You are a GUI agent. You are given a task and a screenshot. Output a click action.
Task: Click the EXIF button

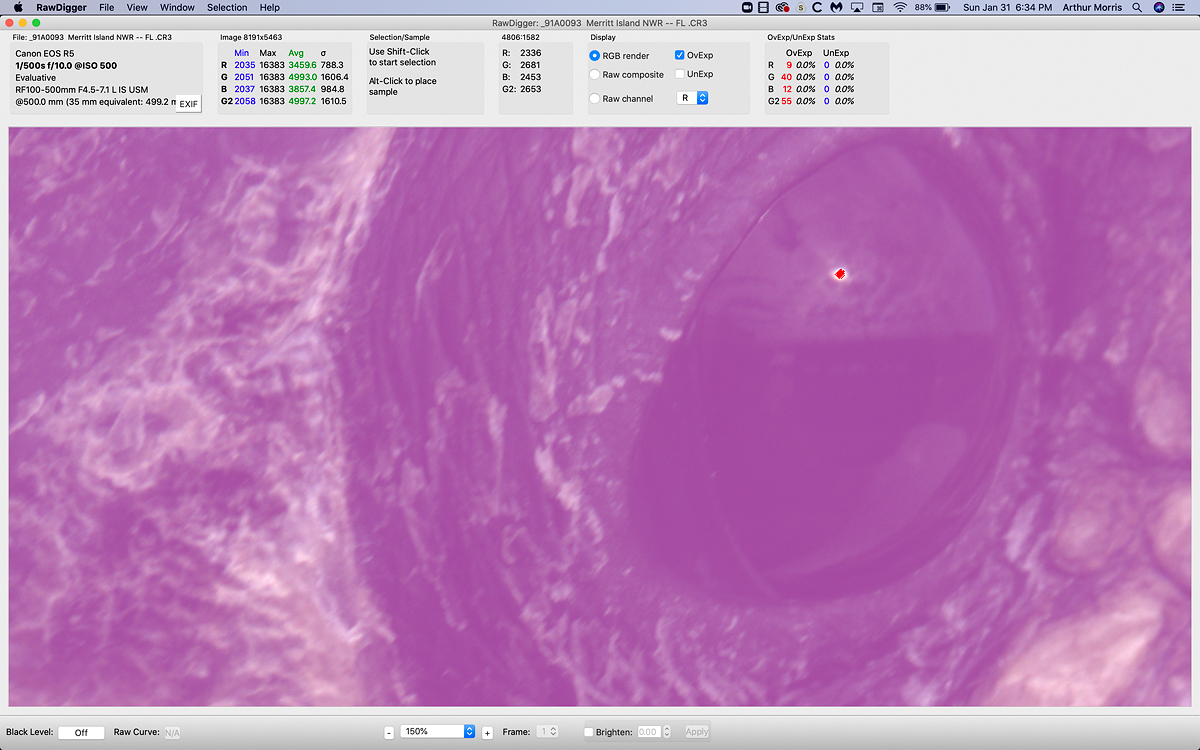[x=188, y=104]
